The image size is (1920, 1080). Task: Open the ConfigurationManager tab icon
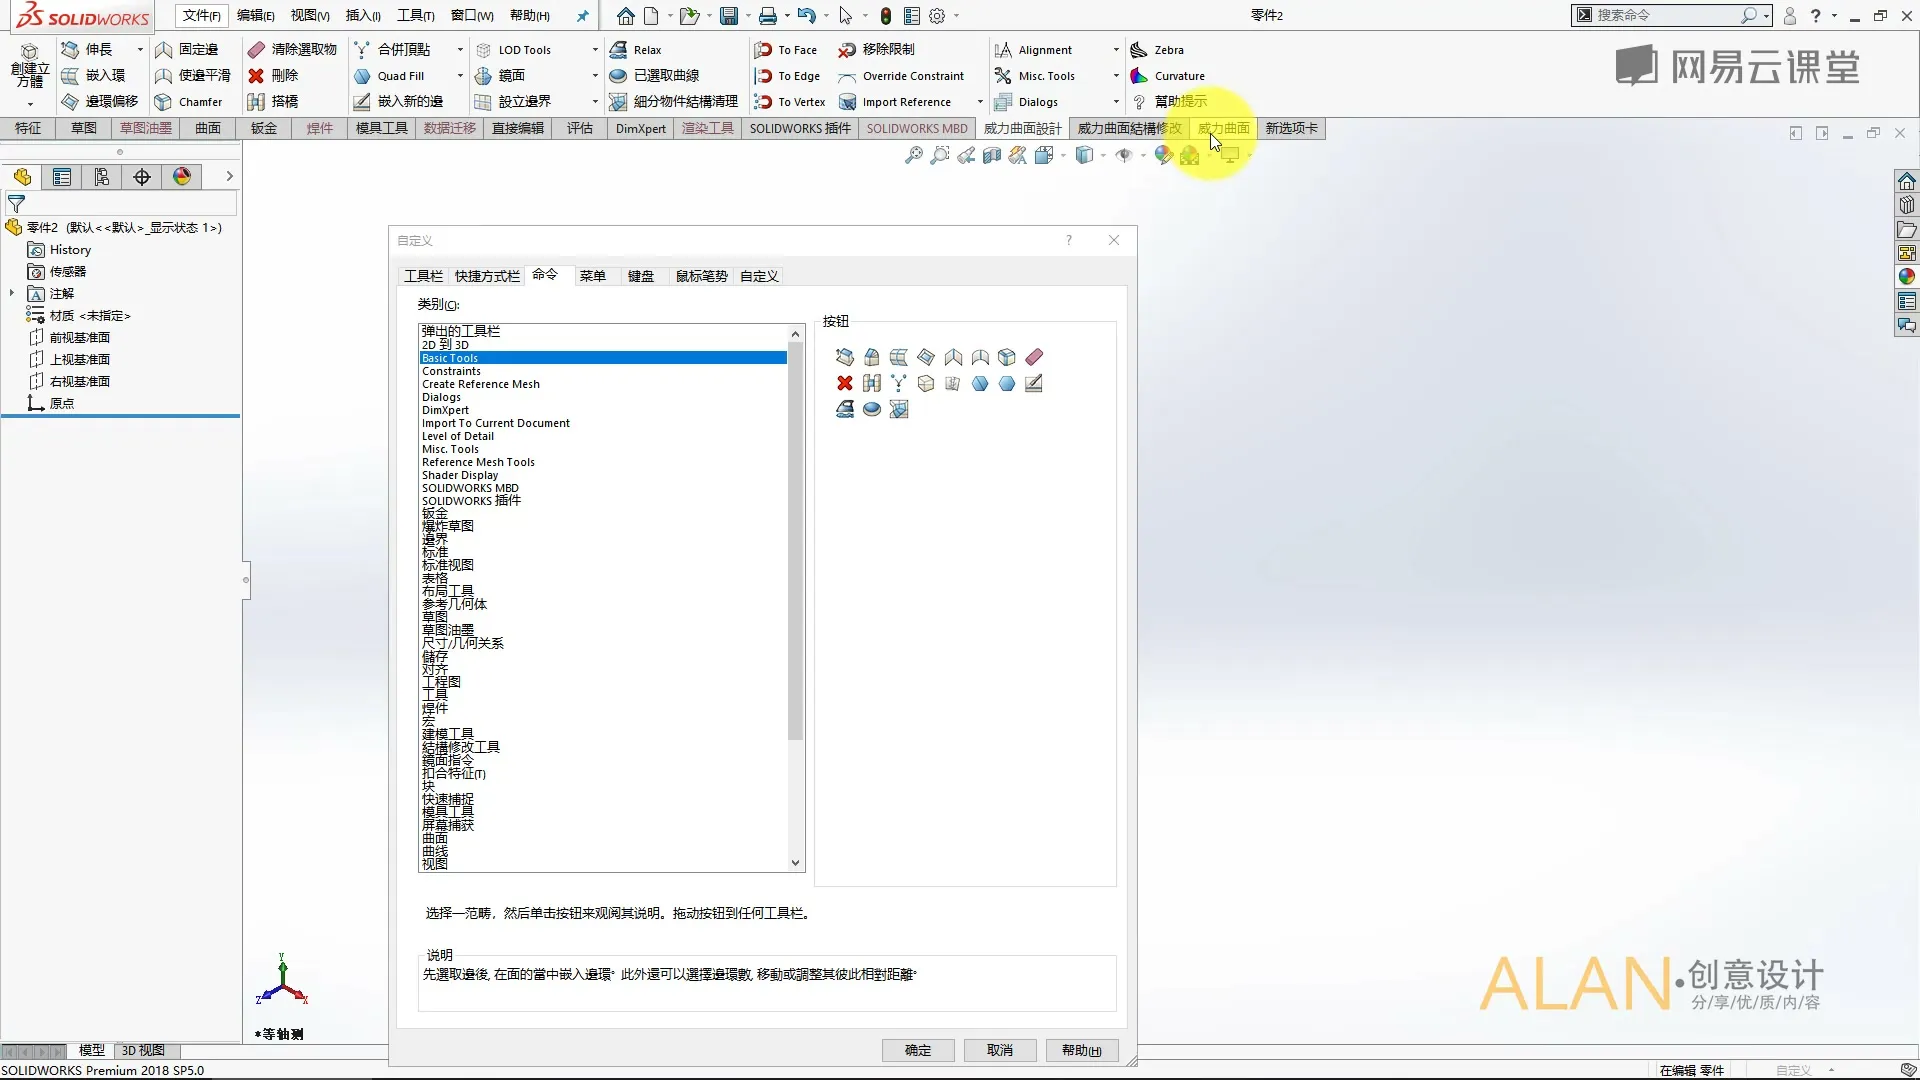[102, 177]
